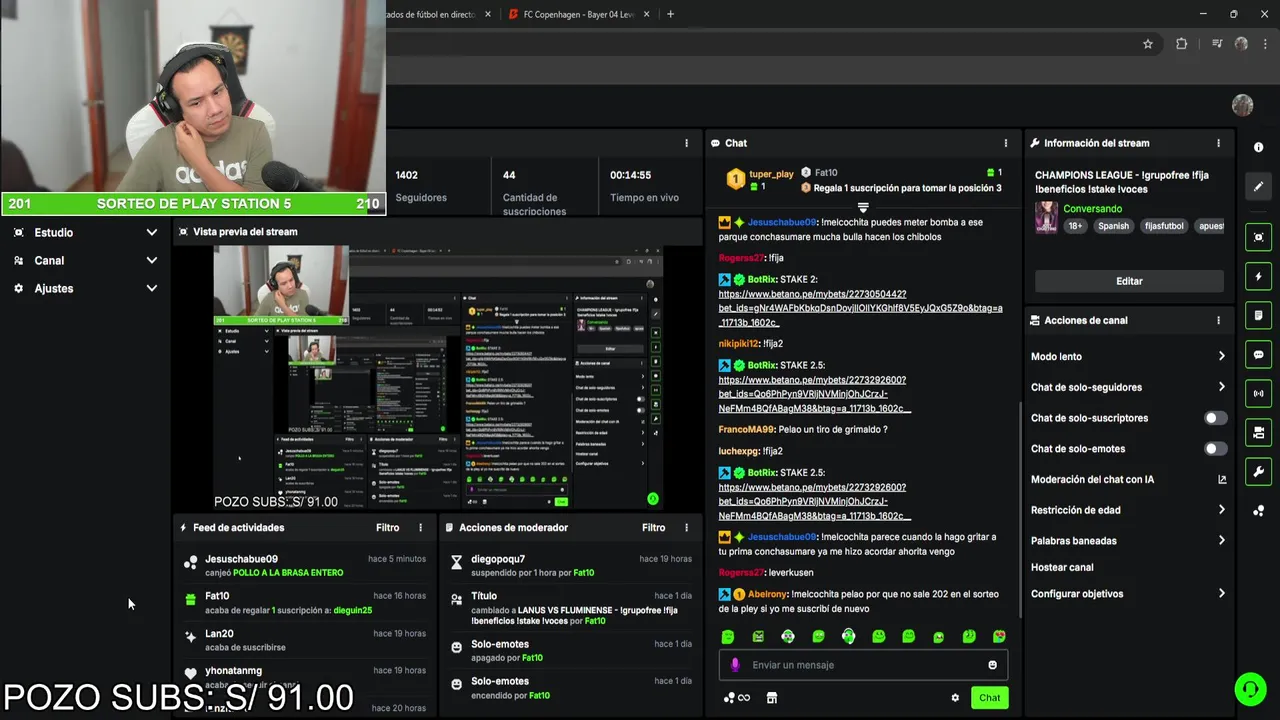Open Jesuschabue09 username in activity feed
The height and width of the screenshot is (720, 1280).
(x=241, y=559)
